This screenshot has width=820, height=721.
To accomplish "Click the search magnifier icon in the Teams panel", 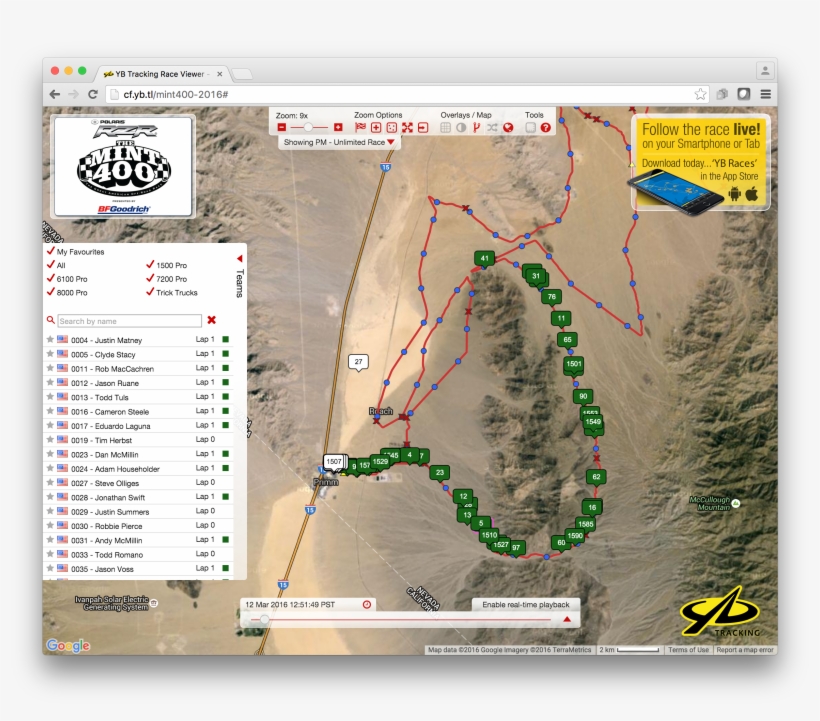I will [x=51, y=320].
